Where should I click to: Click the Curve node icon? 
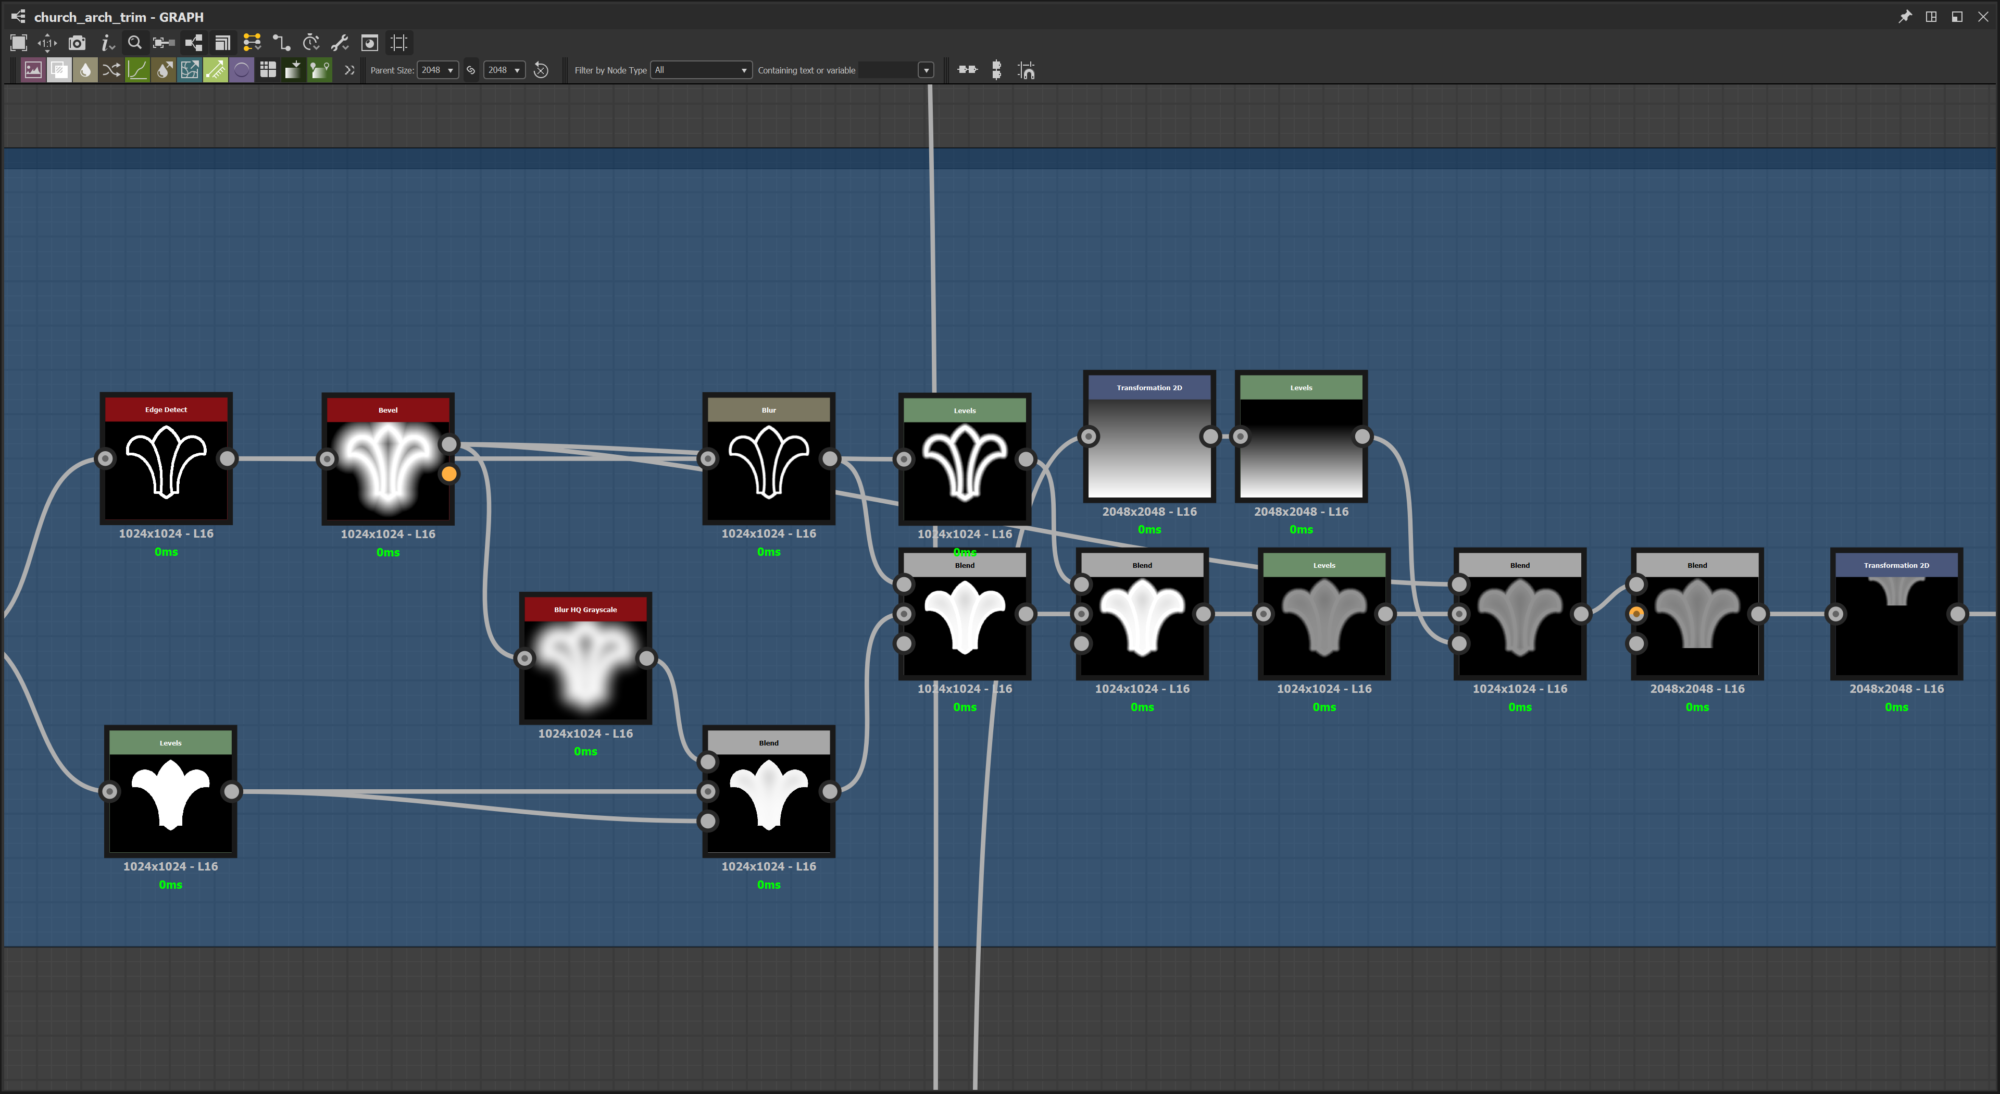[137, 70]
